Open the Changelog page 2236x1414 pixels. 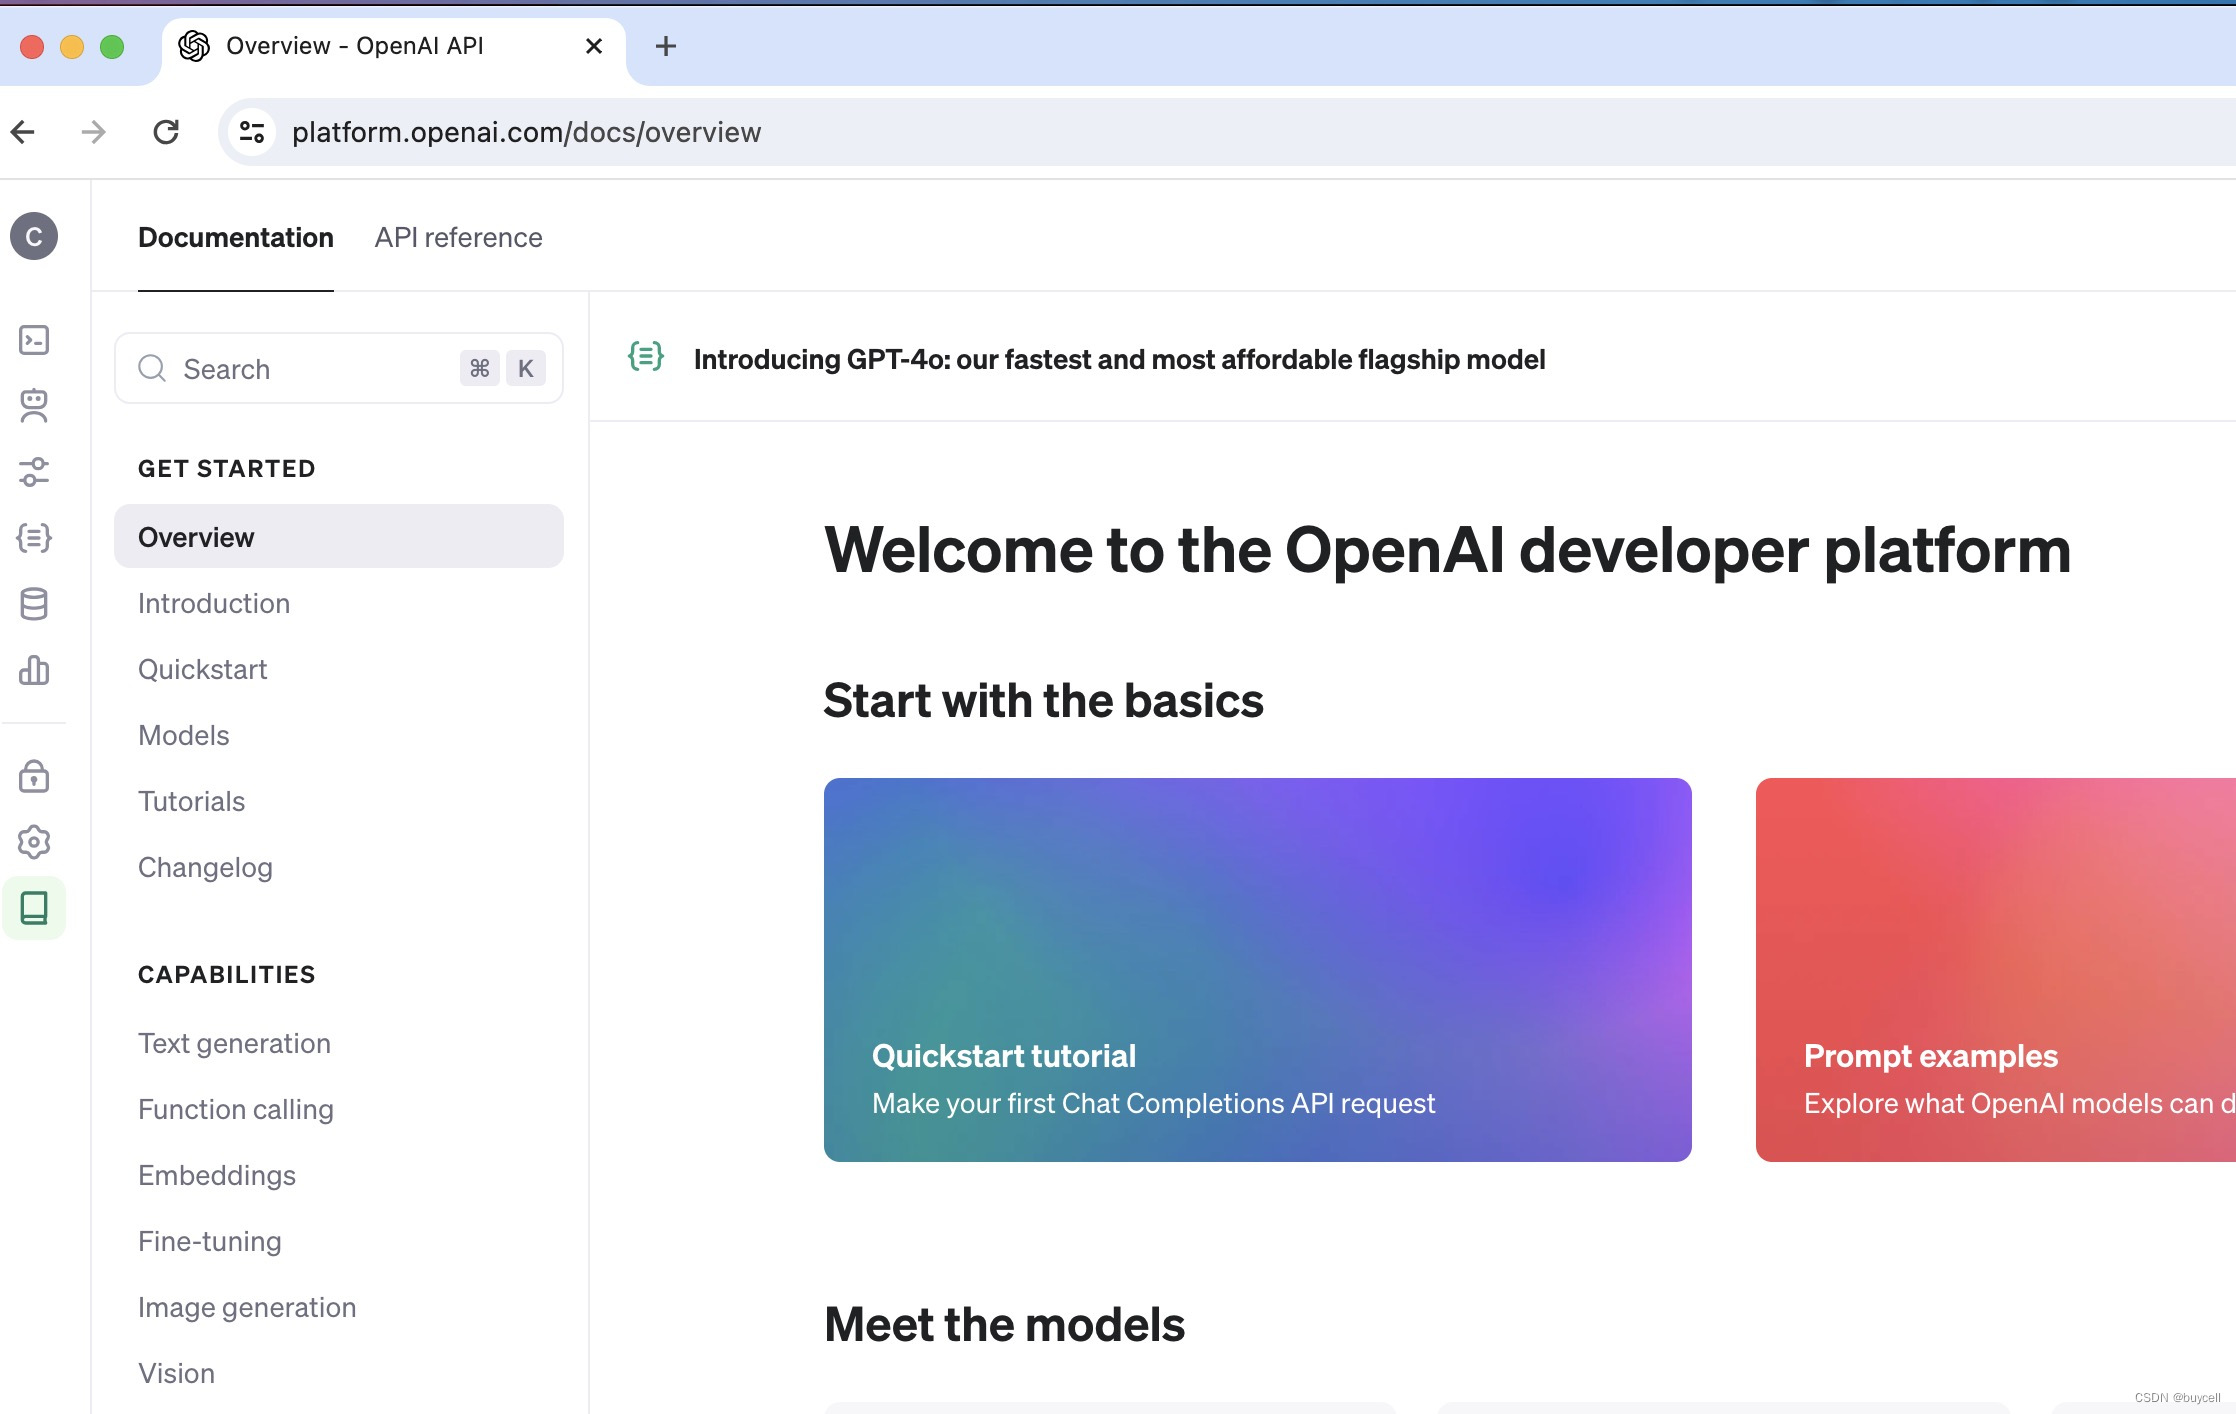pos(205,867)
